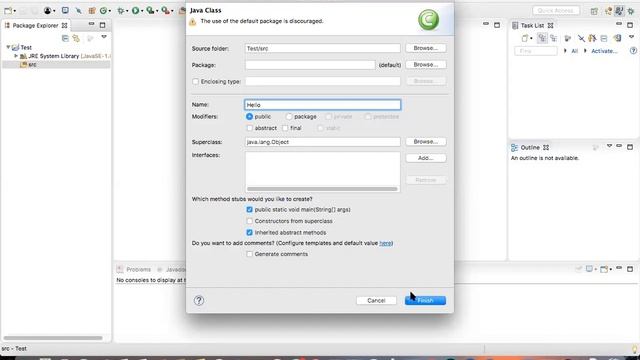Screen dimensions: 640x360
Task: Click the New Task icon in Task List
Action: 525,38
